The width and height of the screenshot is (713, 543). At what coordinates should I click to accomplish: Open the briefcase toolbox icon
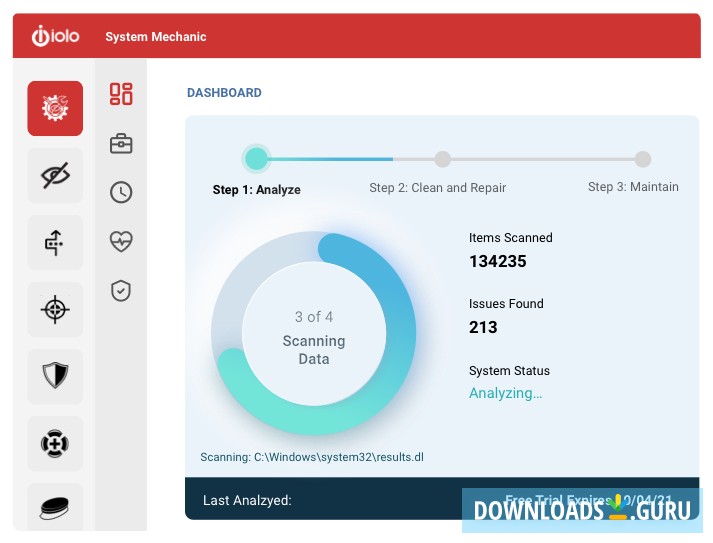tap(121, 144)
